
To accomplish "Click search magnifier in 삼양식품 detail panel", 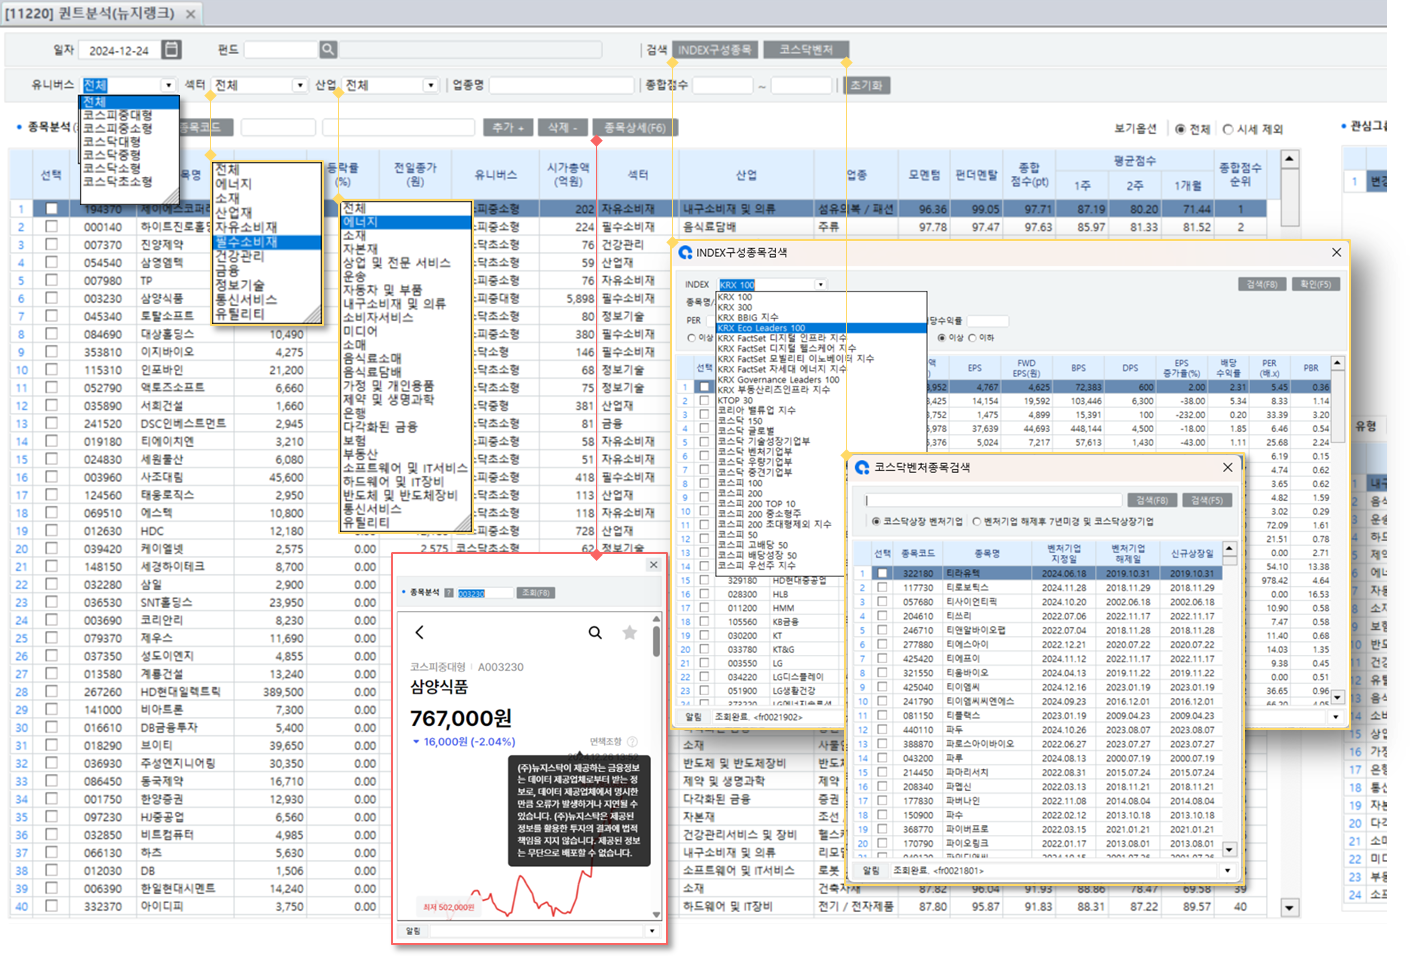I will (x=595, y=632).
